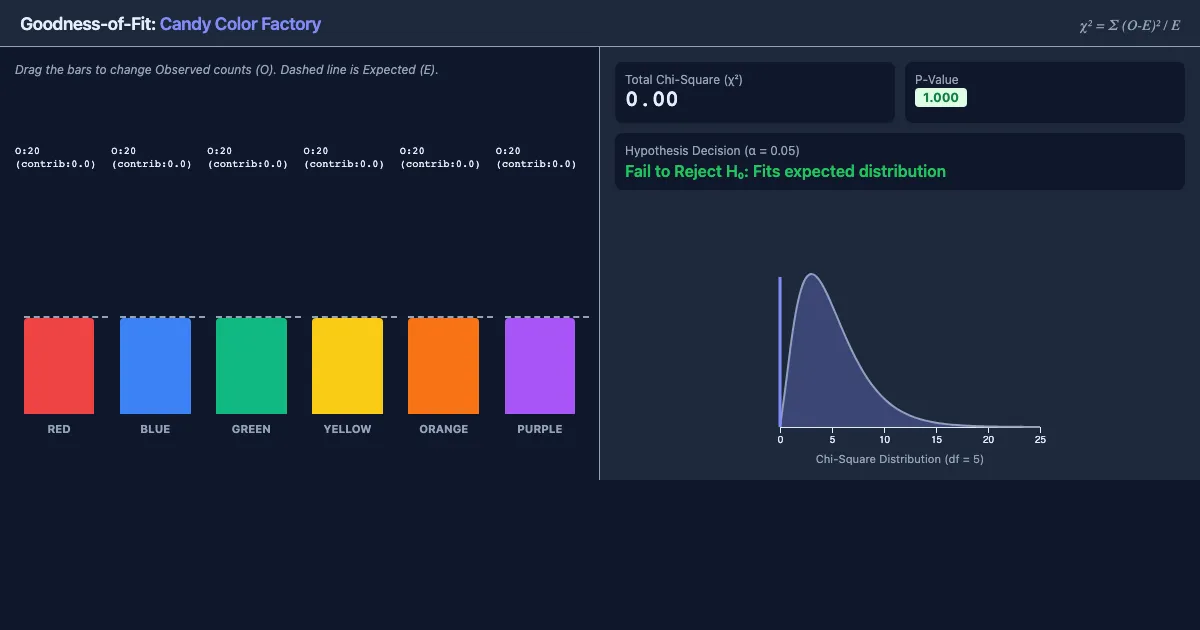Click the RED label
The width and height of the screenshot is (1200, 630).
[x=59, y=429]
